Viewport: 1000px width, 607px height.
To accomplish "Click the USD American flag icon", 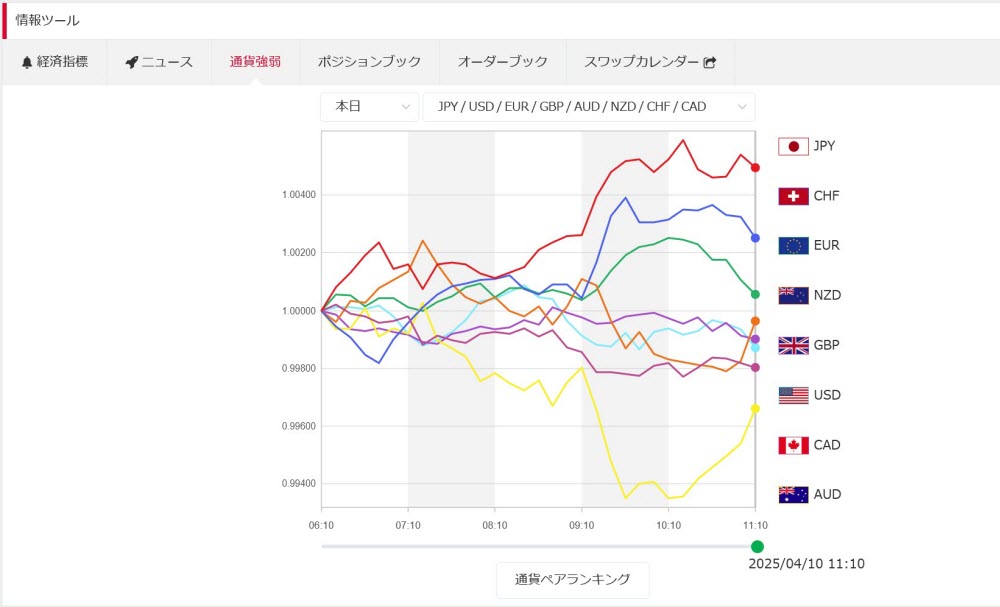I will pyautogui.click(x=793, y=395).
